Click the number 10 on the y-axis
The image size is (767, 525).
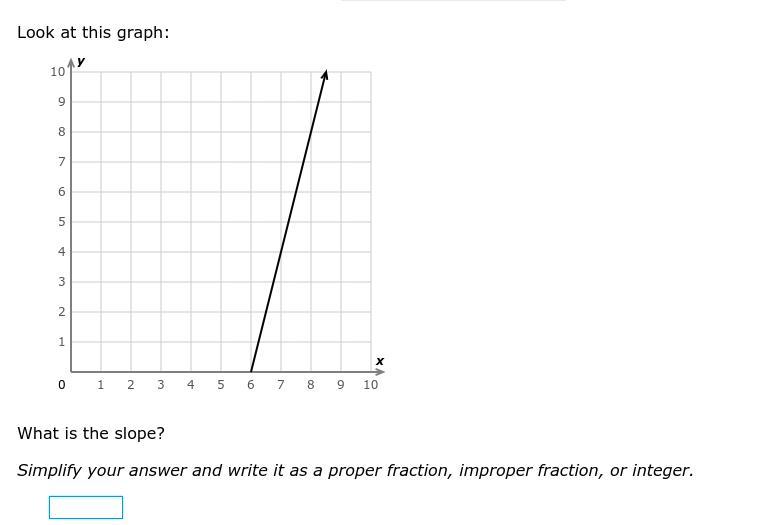58,71
